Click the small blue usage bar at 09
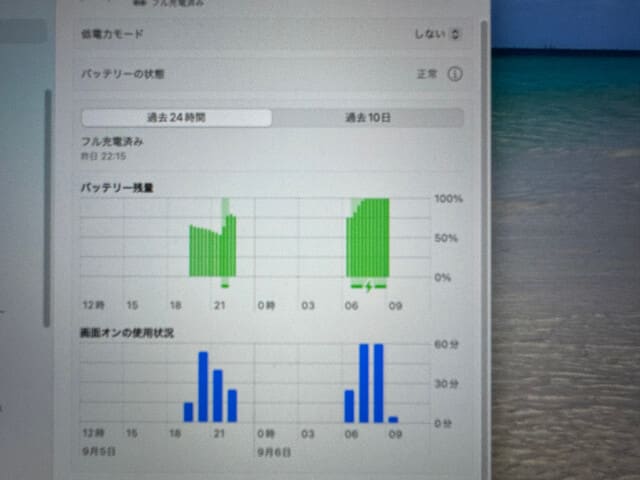Screen dimensions: 640x480 coord(393,420)
